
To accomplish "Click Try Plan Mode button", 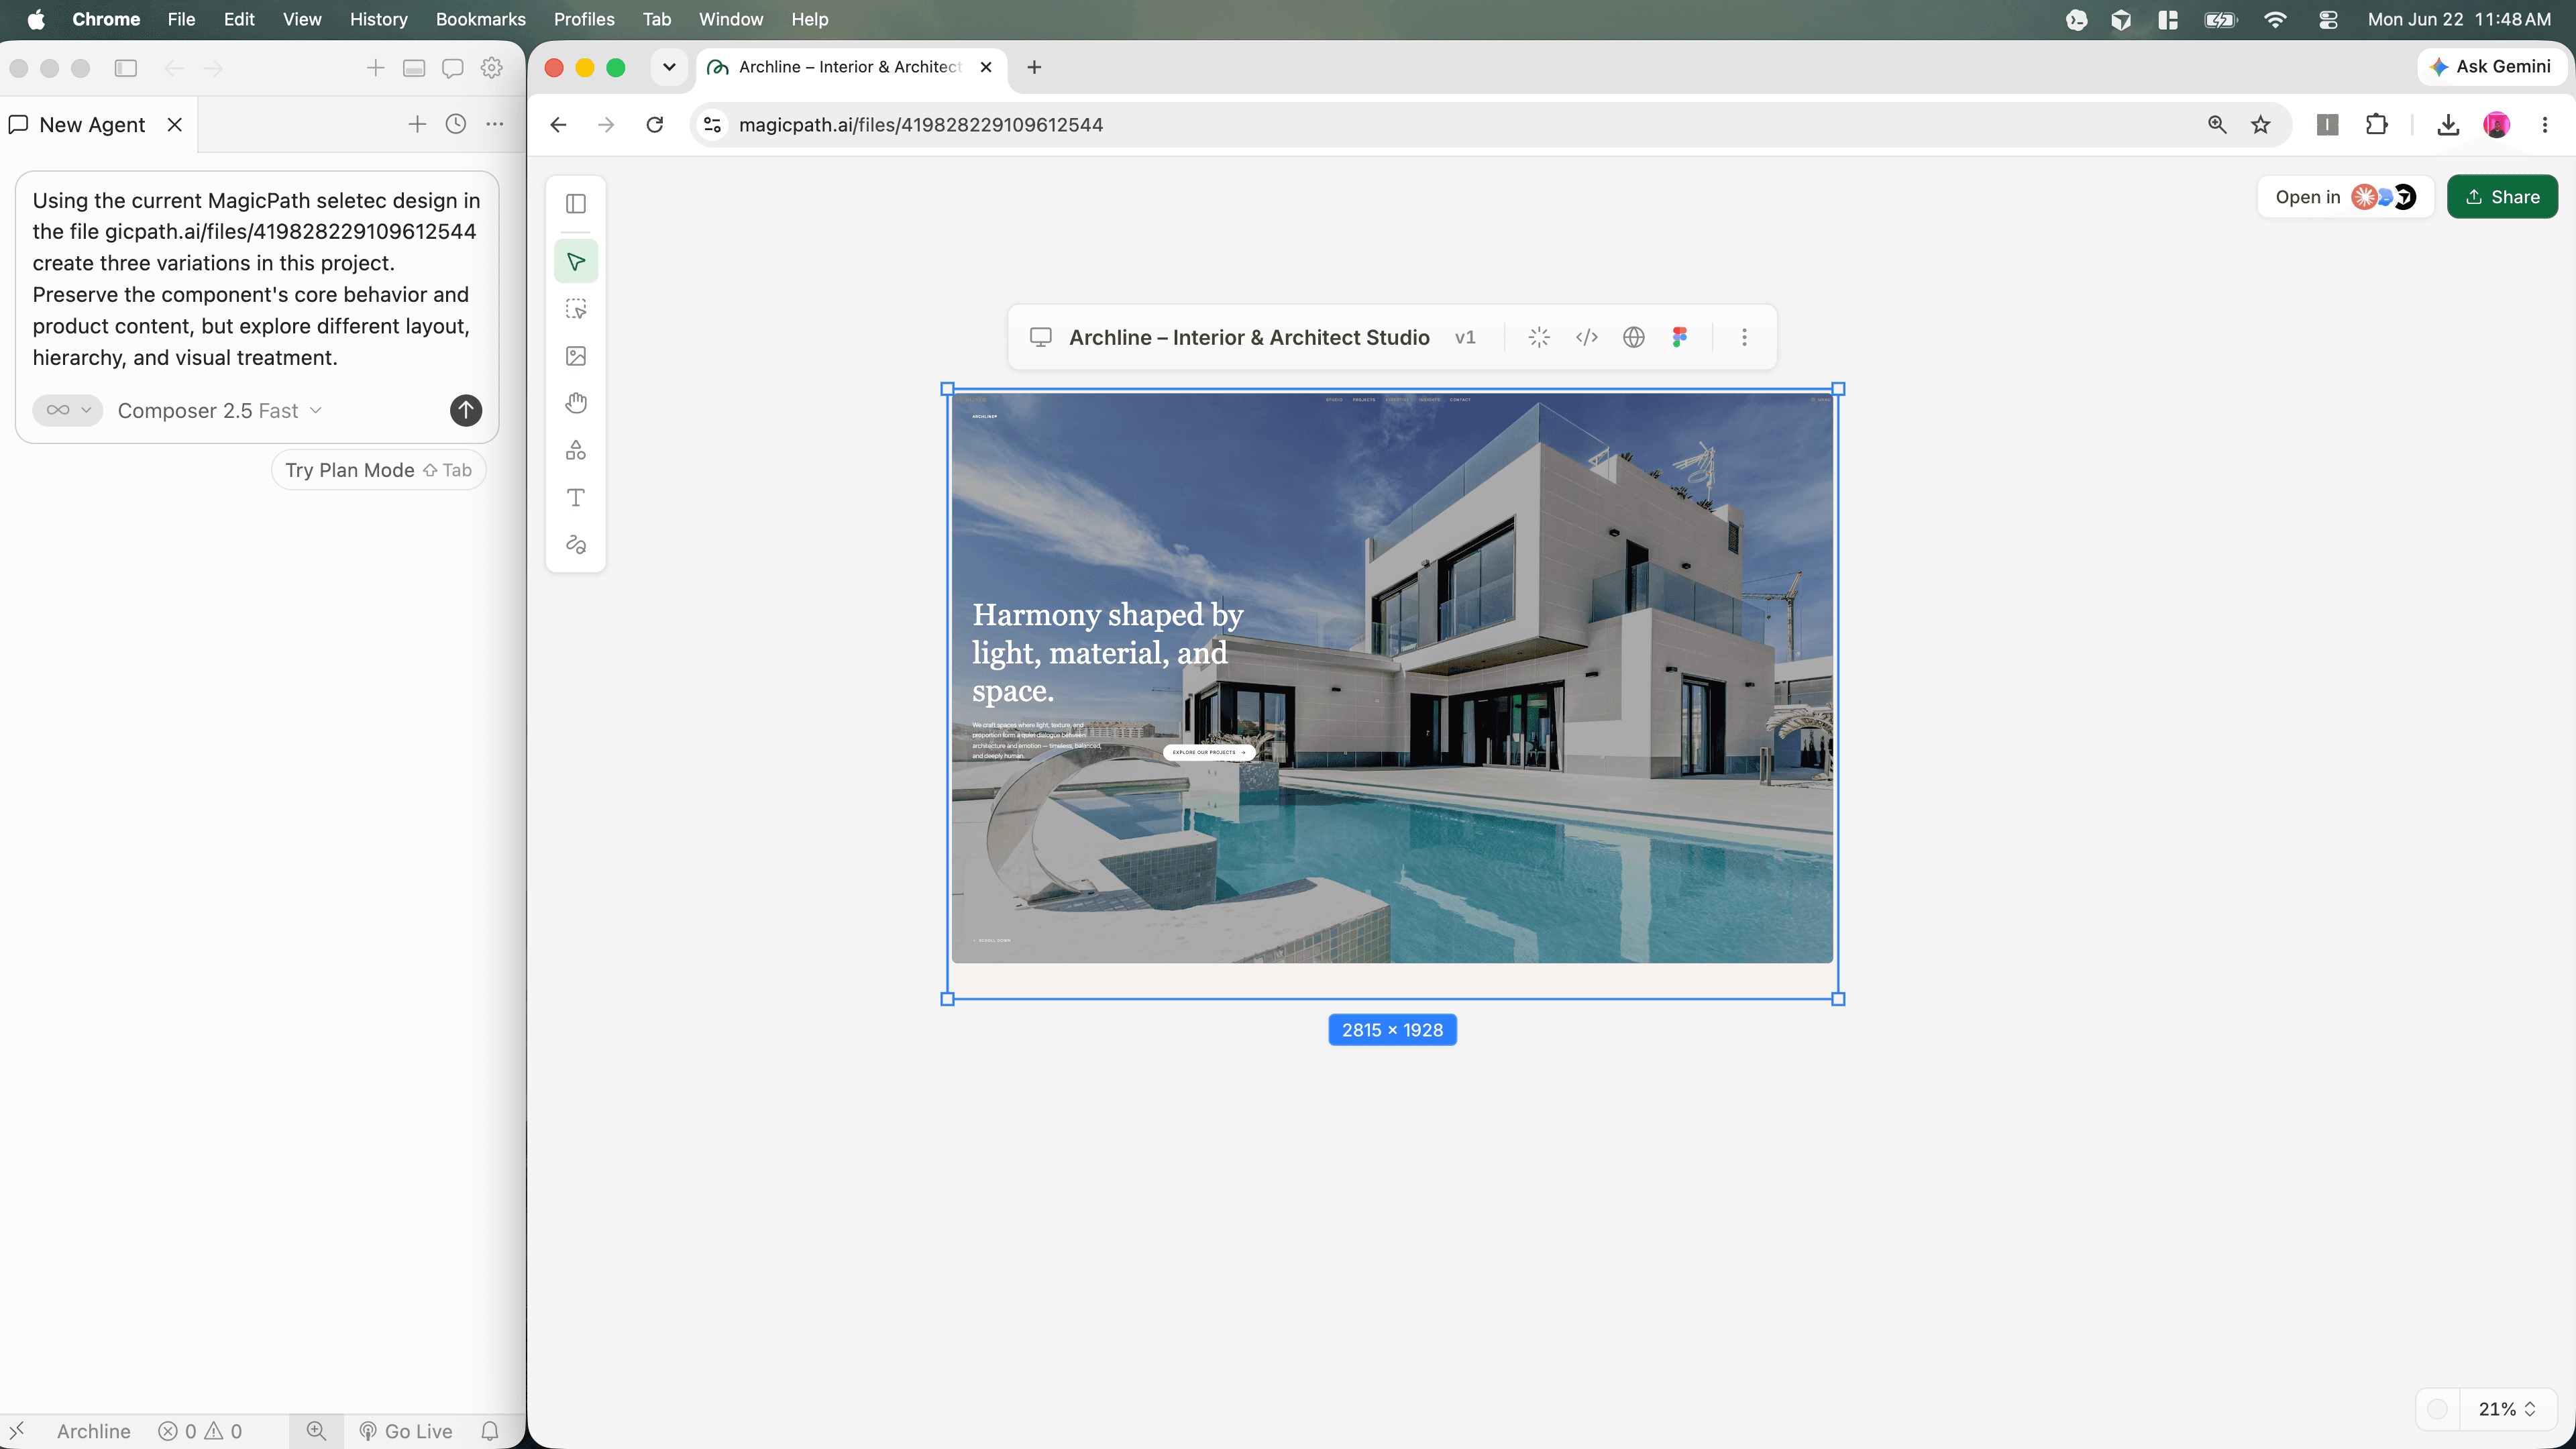I will pos(378,470).
